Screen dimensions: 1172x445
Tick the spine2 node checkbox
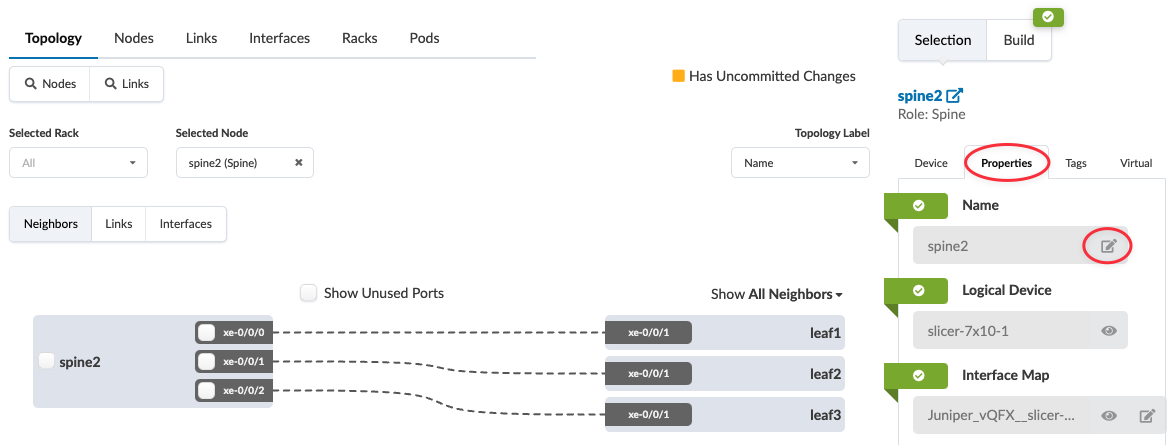(x=46, y=362)
